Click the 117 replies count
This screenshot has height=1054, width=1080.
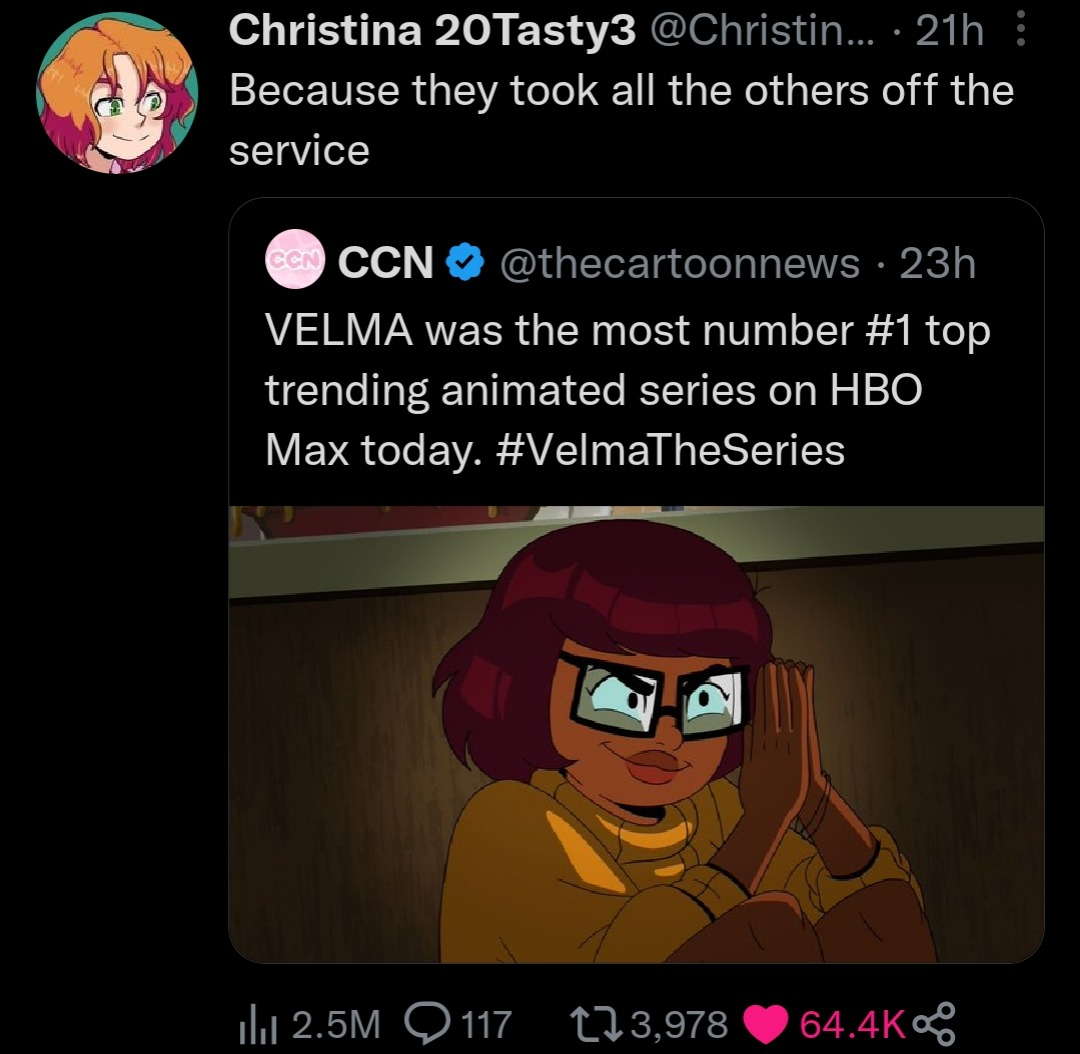[485, 1023]
